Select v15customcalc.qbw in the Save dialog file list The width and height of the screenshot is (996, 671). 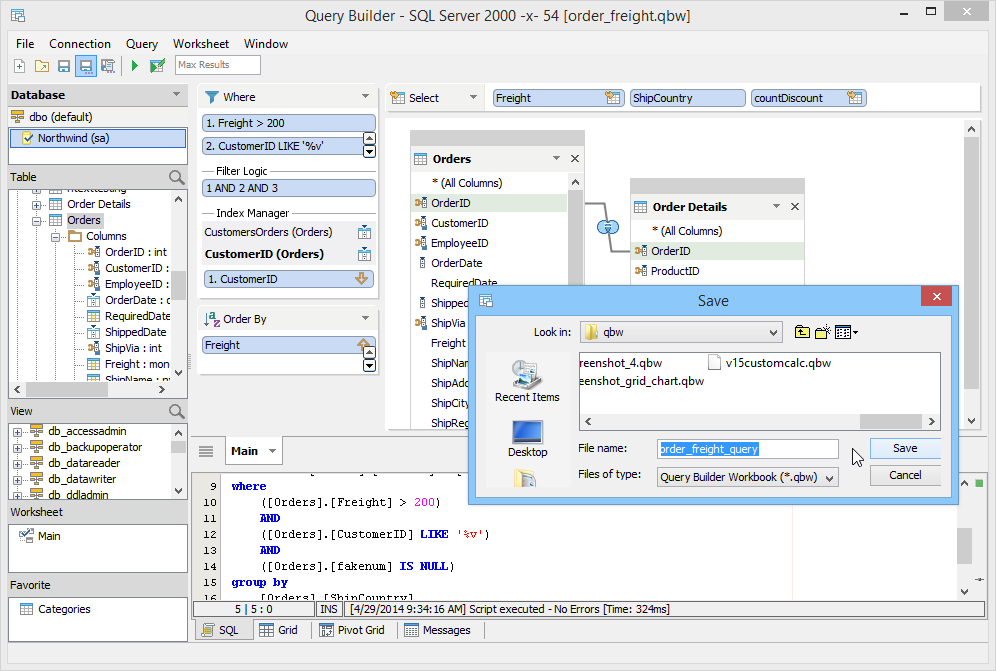(770, 363)
